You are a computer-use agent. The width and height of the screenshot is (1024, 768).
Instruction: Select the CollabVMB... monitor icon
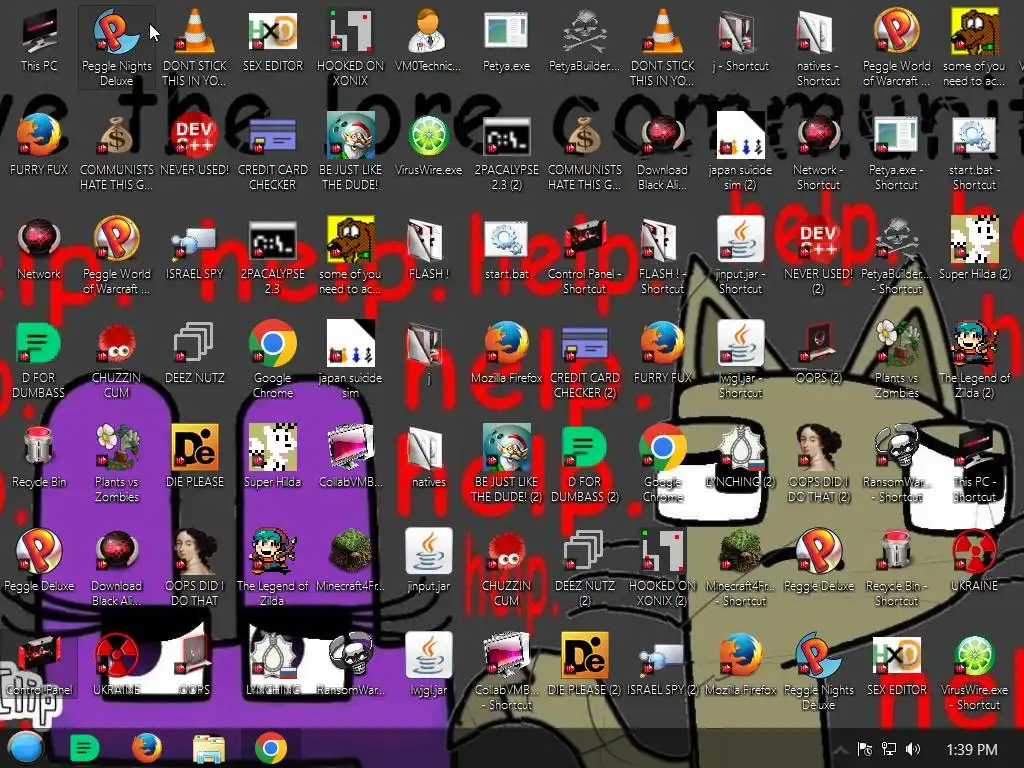(351, 456)
